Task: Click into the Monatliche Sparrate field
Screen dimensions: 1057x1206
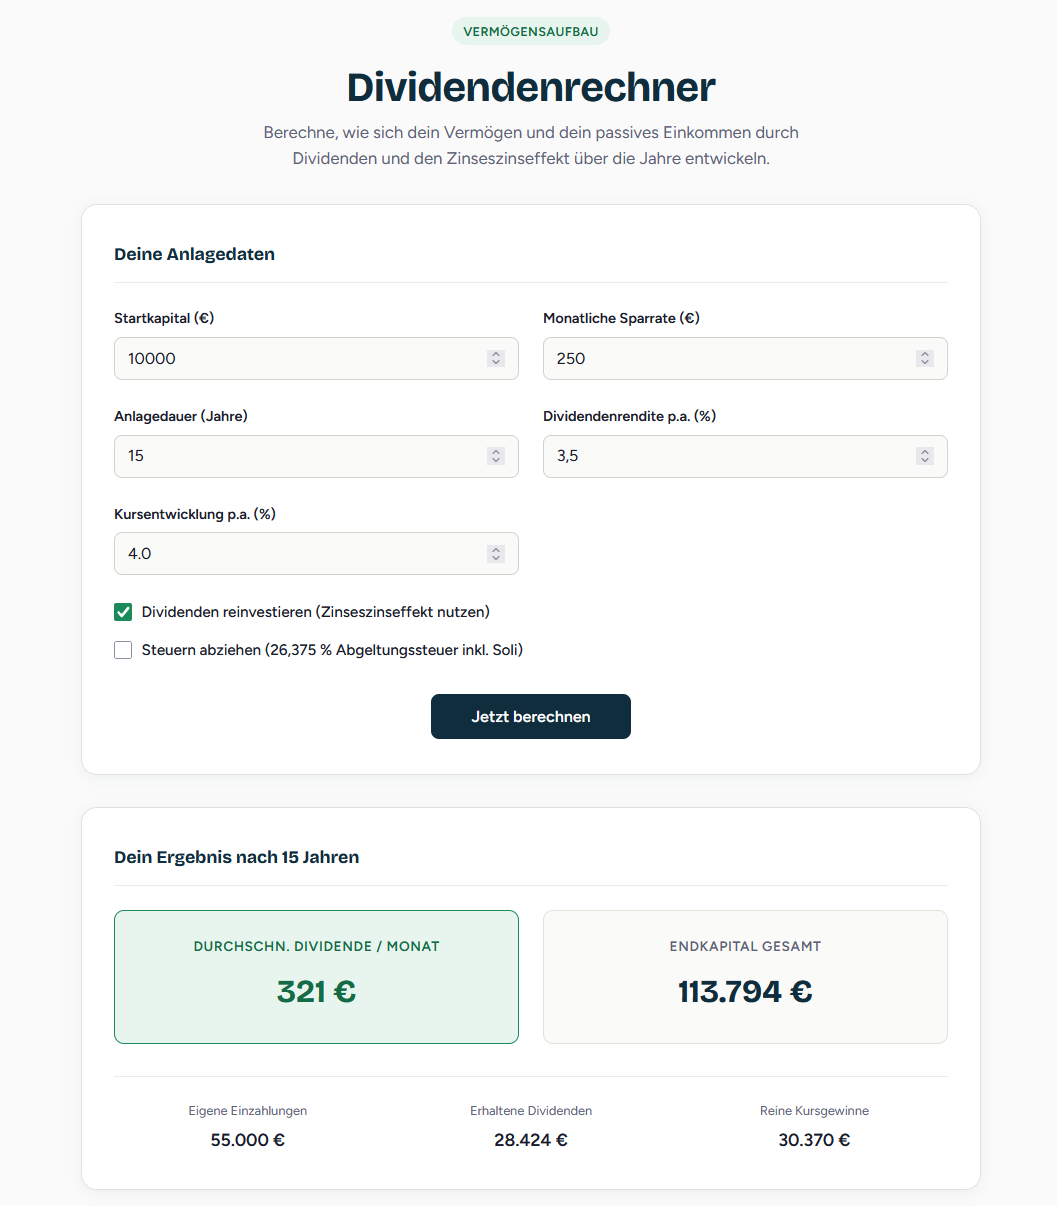Action: 730,358
